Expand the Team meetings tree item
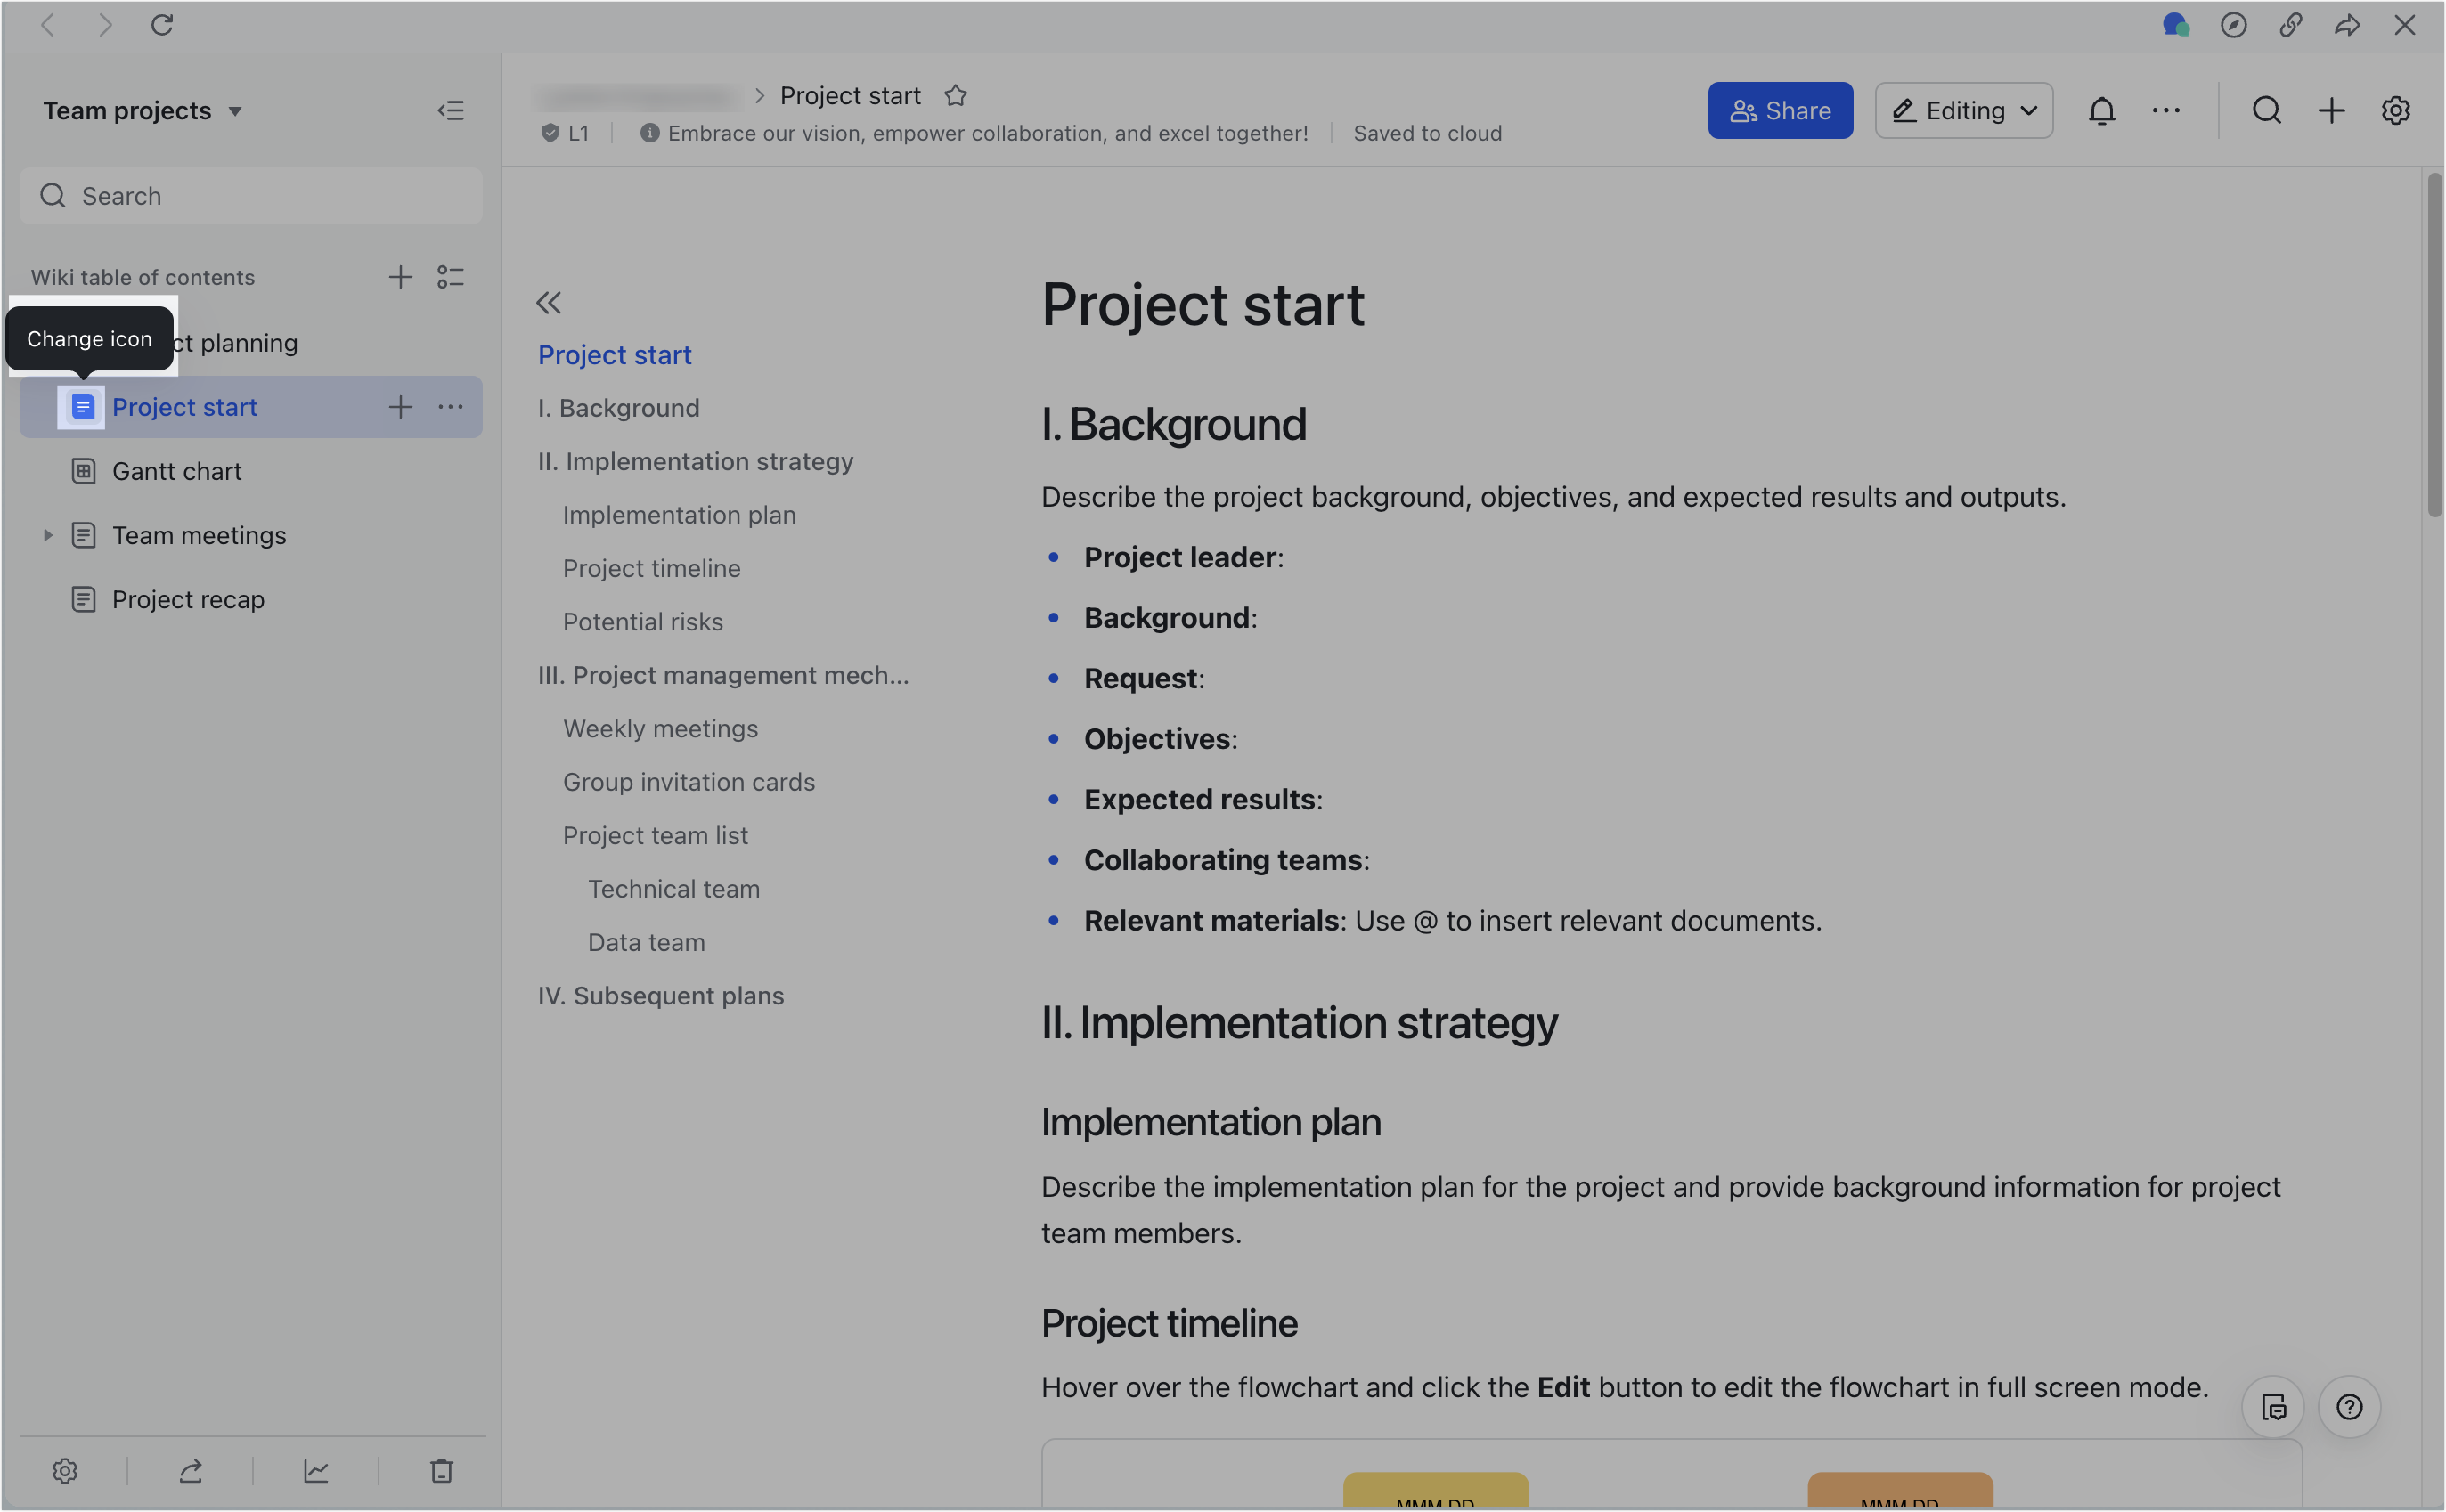 48,535
